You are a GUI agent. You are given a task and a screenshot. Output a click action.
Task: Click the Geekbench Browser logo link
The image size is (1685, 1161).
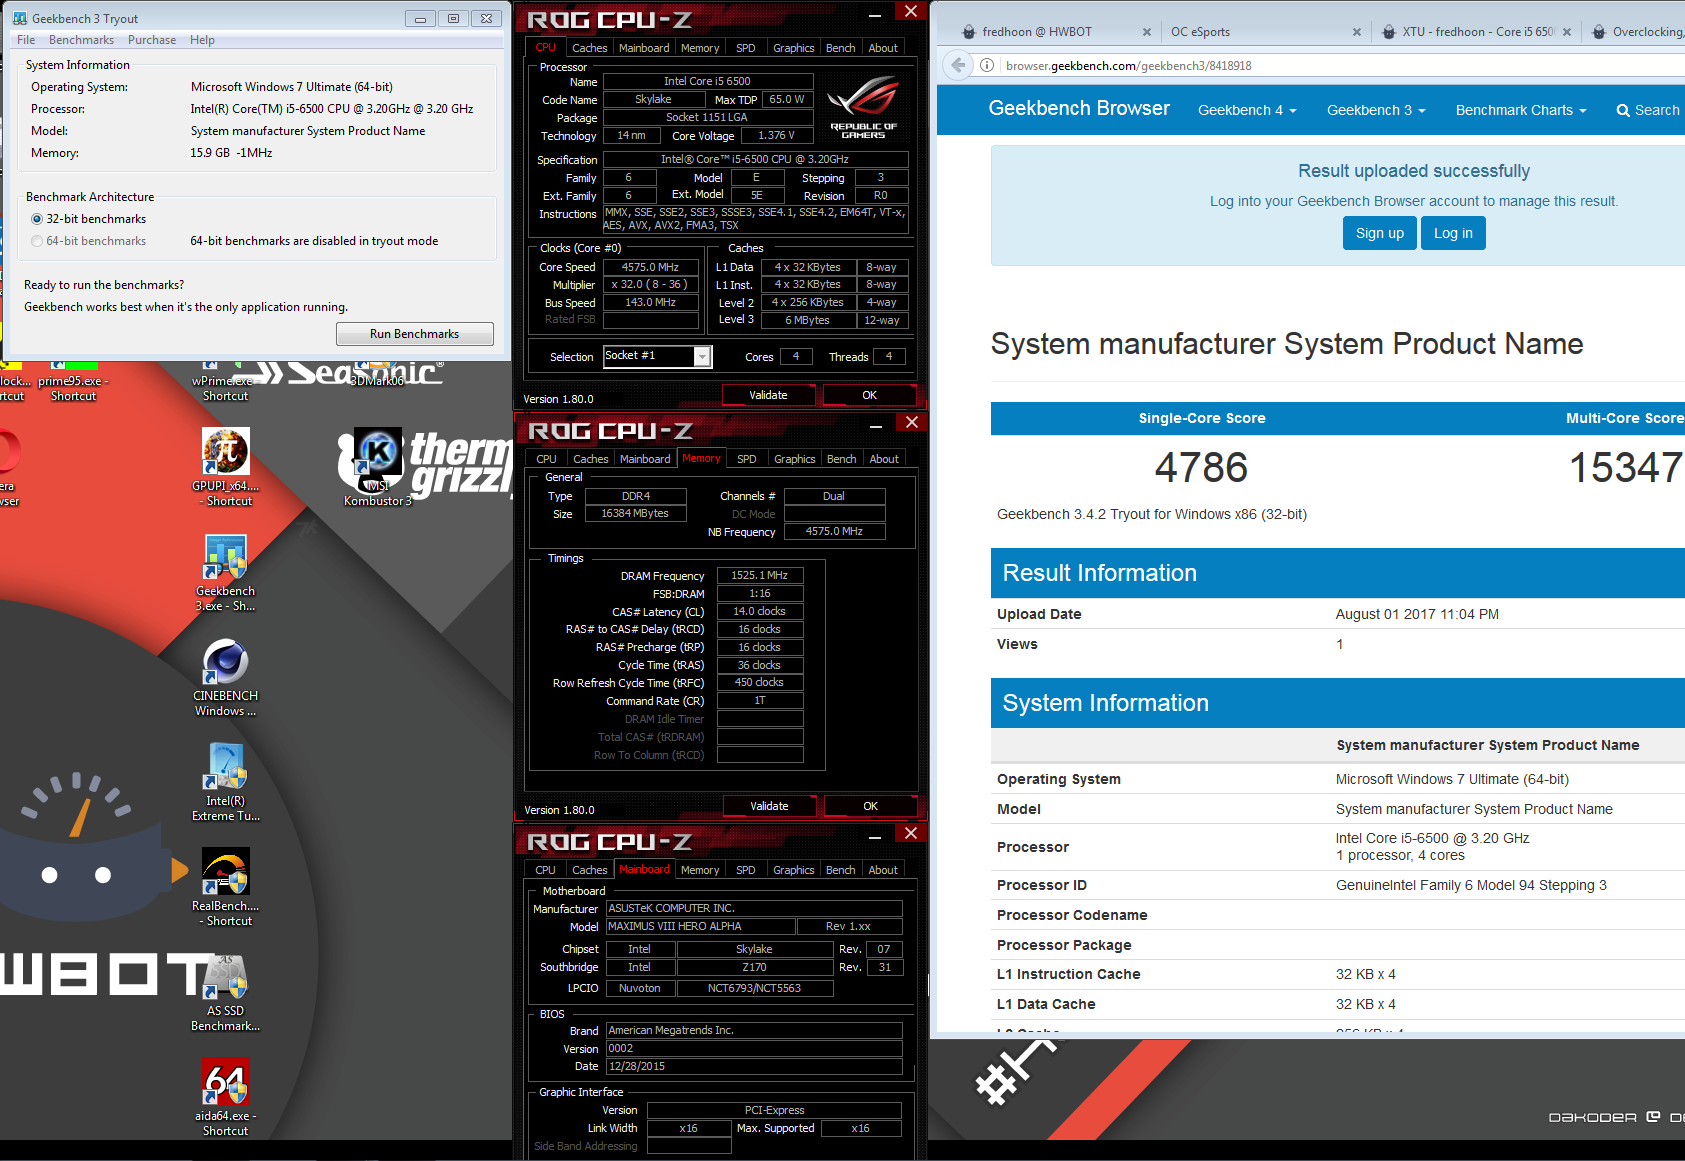[x=1079, y=108]
